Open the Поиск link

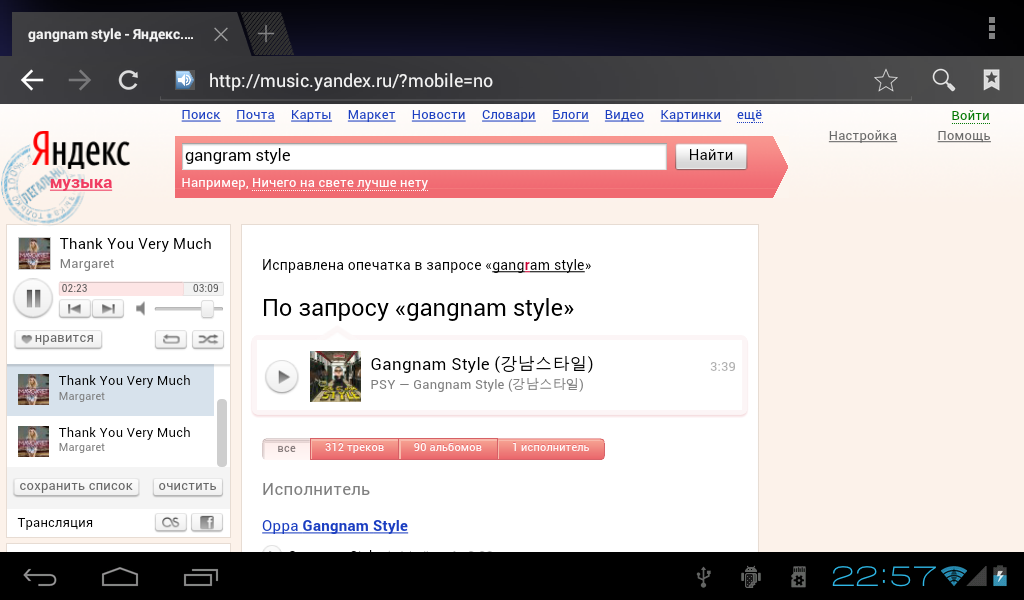coord(200,115)
